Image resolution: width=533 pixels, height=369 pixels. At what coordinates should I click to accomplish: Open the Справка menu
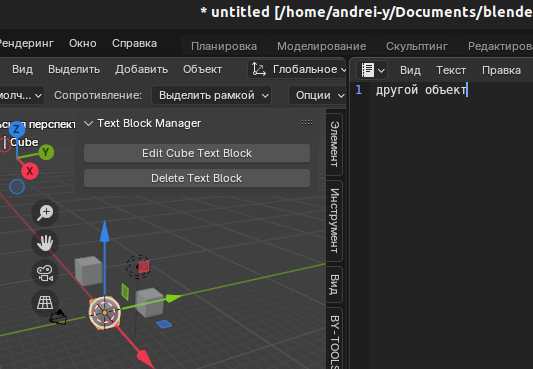[x=135, y=43]
